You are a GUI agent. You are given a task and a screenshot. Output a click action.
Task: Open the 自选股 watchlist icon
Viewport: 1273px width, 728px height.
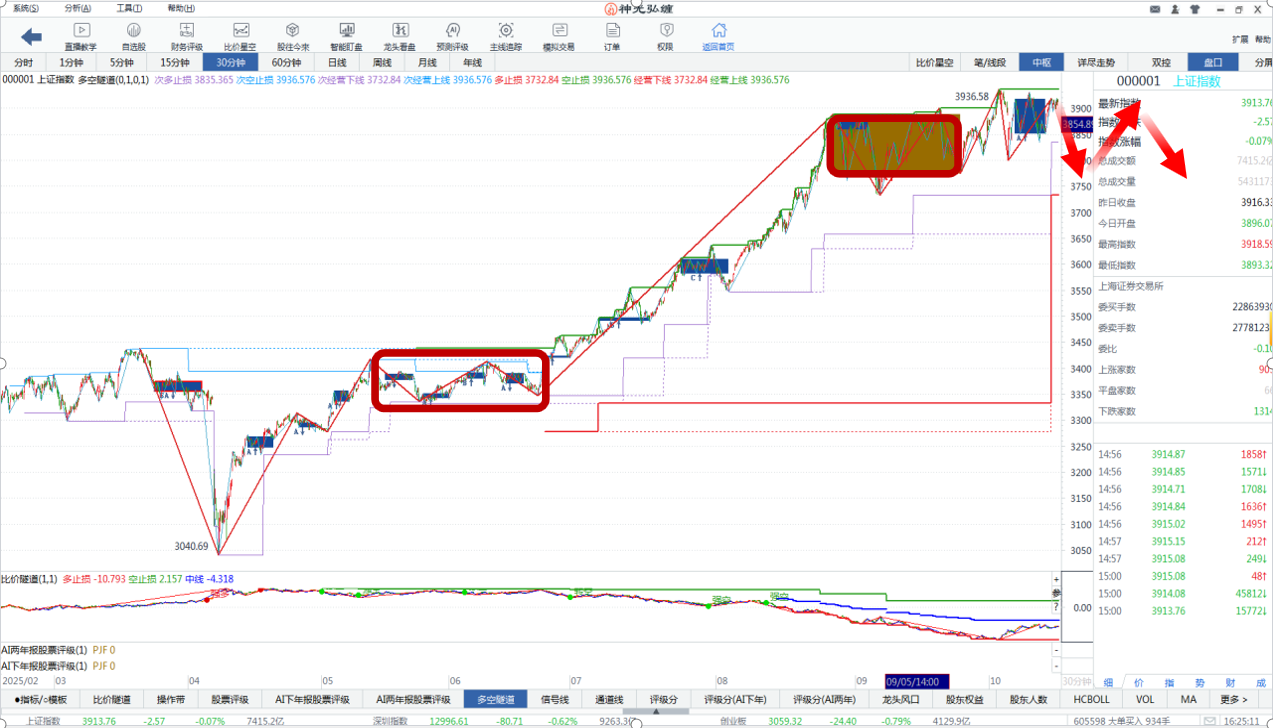coord(133,37)
